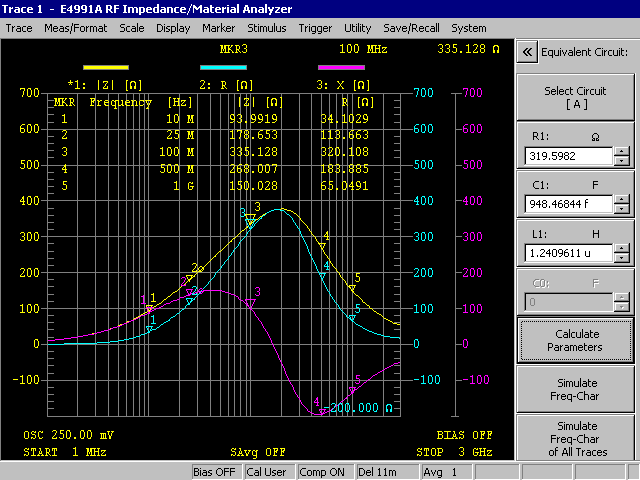640x480 pixels.
Task: Decrease C1 with the down stepper arrow
Action: coord(622,209)
